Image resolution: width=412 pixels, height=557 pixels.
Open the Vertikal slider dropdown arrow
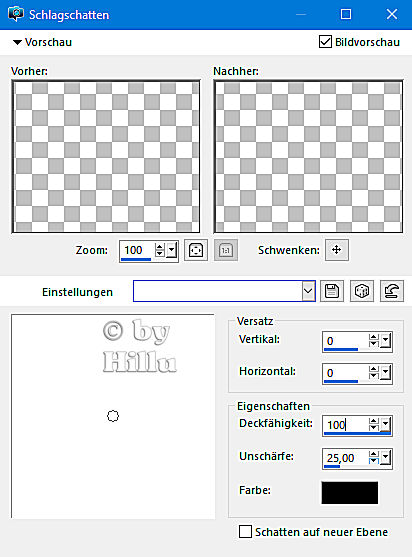pos(385,341)
